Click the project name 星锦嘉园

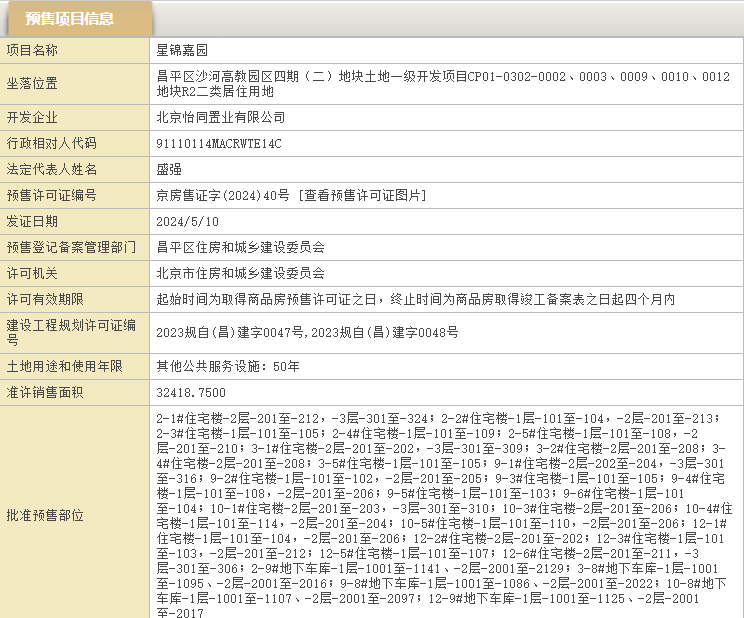182,50
